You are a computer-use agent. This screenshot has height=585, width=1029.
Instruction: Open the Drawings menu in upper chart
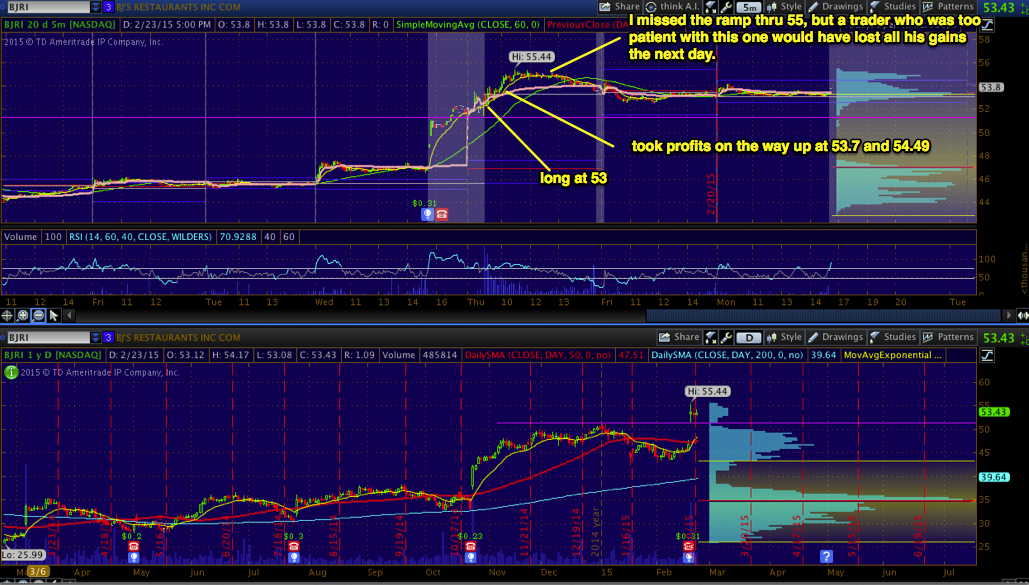tap(835, 6)
